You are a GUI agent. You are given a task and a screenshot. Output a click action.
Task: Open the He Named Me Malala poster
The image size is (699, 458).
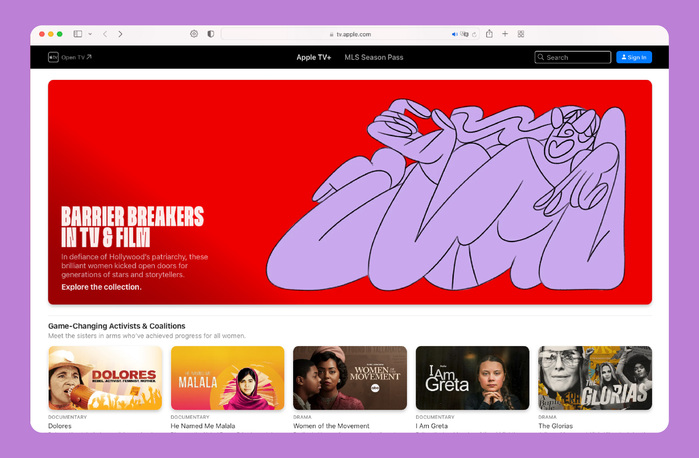tap(227, 378)
